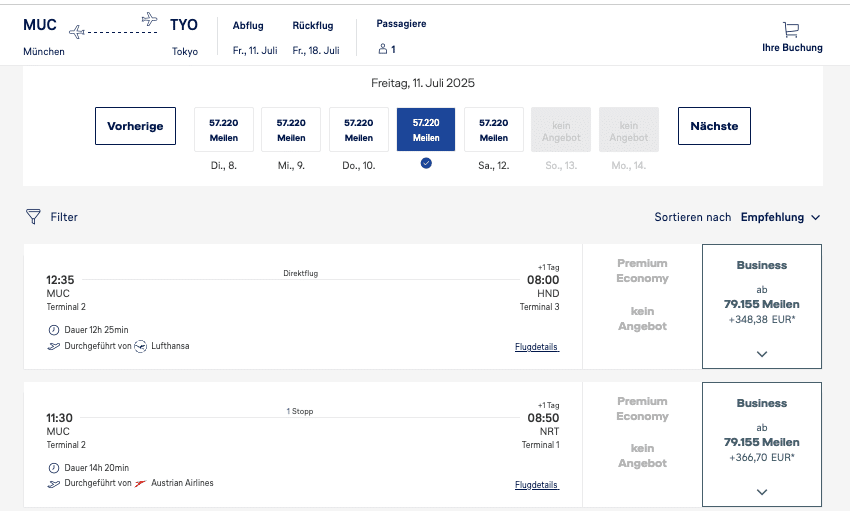The width and height of the screenshot is (850, 511).
Task: Open Flugdetails for the Lufthansa direct flight
Action: (x=537, y=347)
